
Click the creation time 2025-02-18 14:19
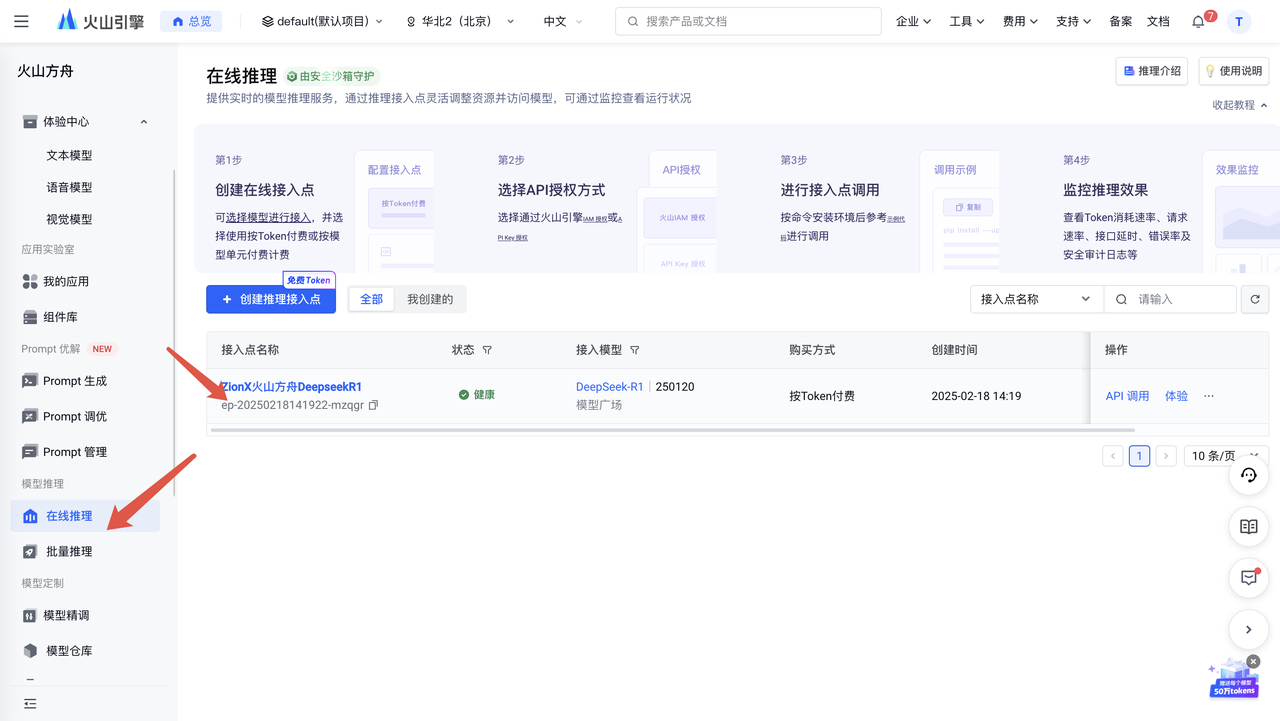976,396
